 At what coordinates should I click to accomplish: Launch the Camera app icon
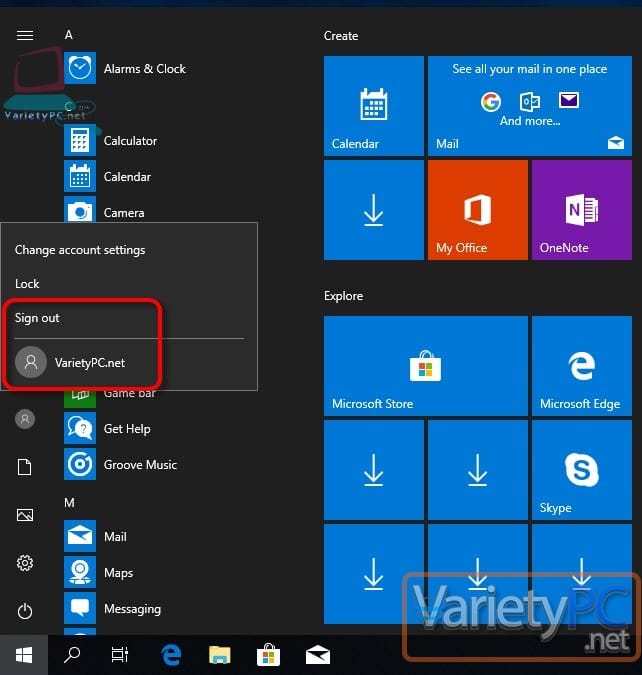click(80, 211)
